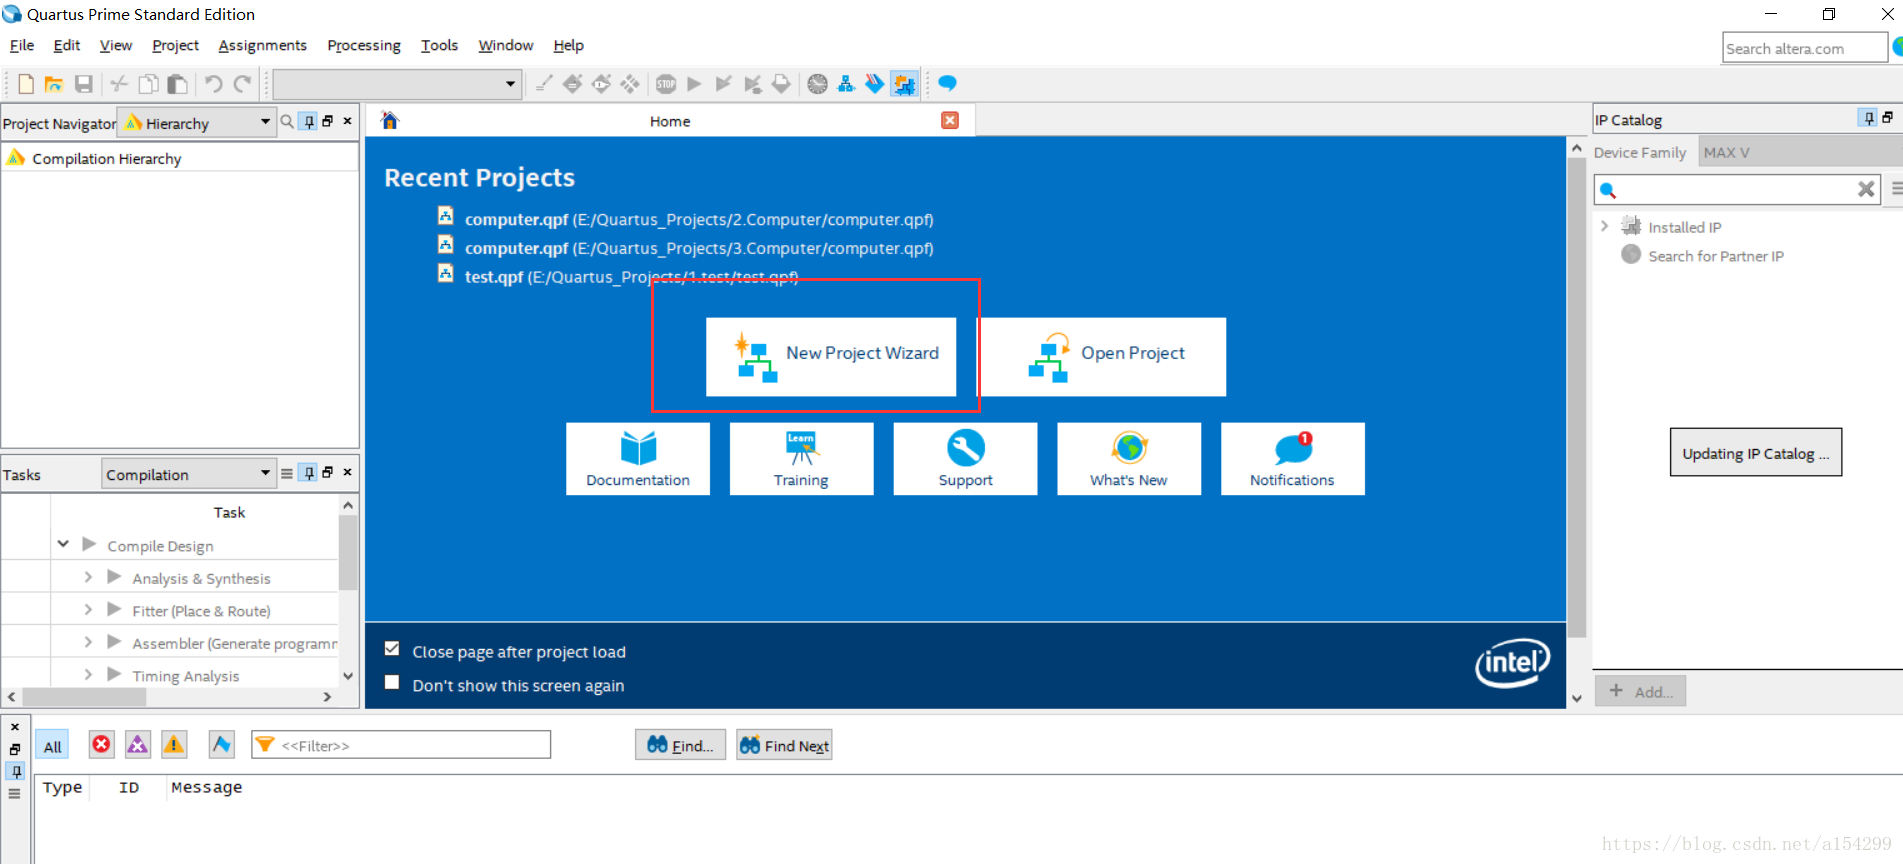
Task: Check Don't show this screen again
Action: point(392,683)
